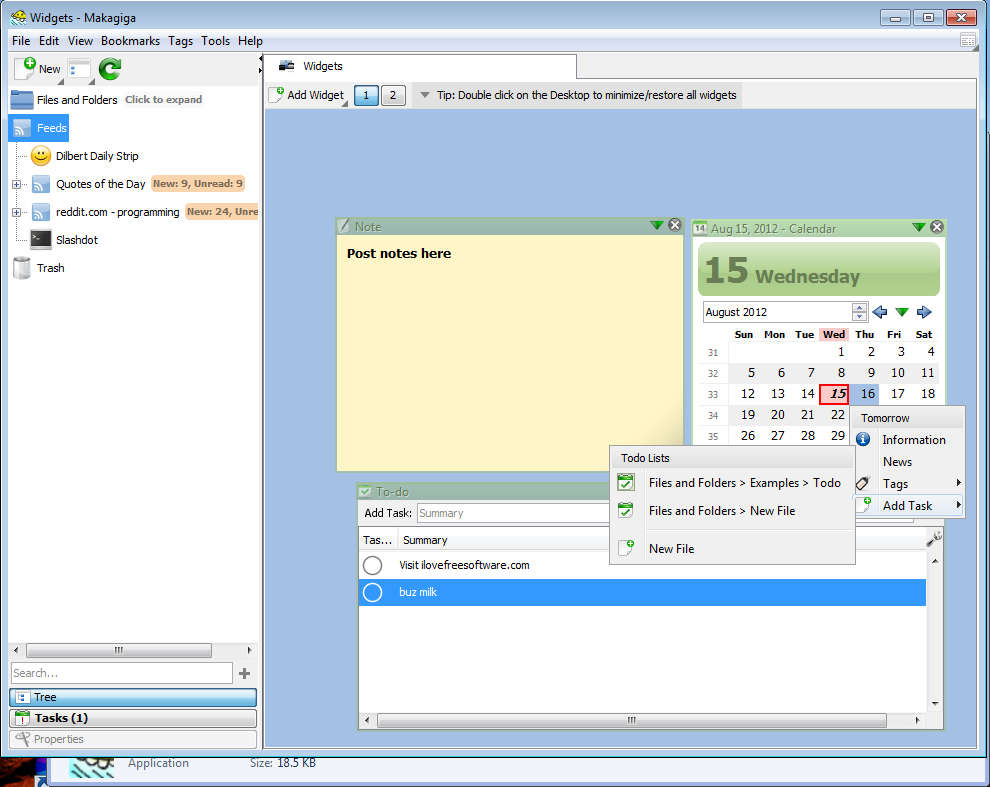This screenshot has width=990, height=787.
Task: Click the Trash bin icon
Action: 22,268
